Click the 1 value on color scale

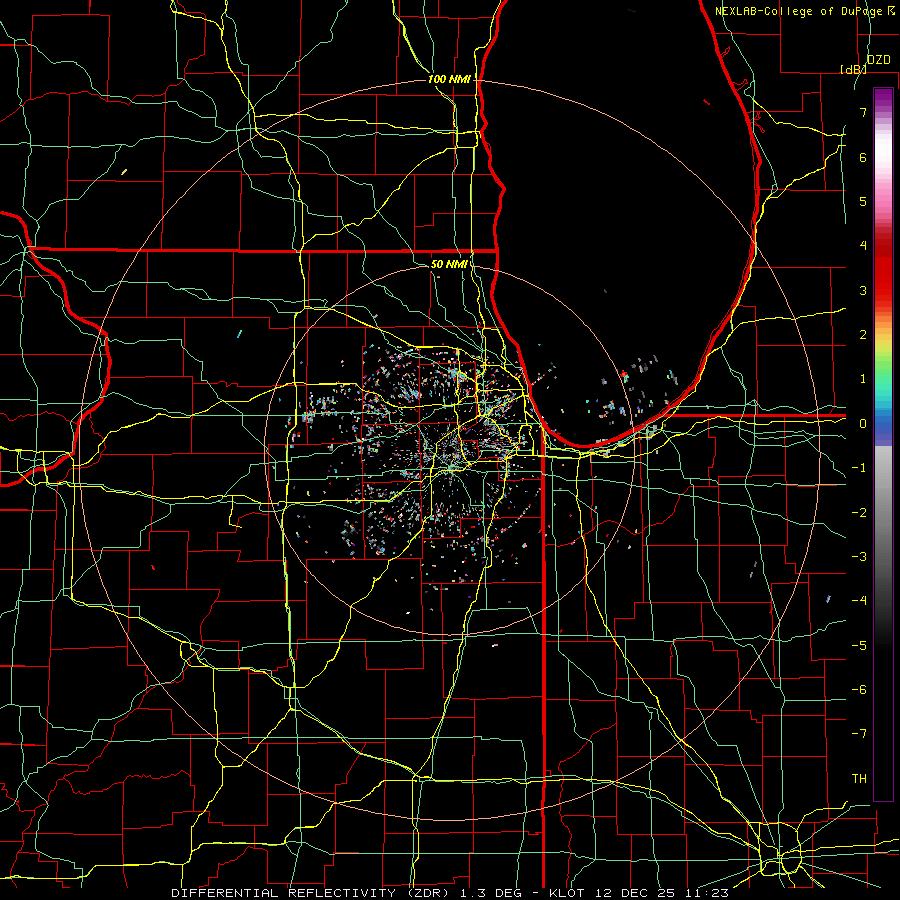point(863,379)
